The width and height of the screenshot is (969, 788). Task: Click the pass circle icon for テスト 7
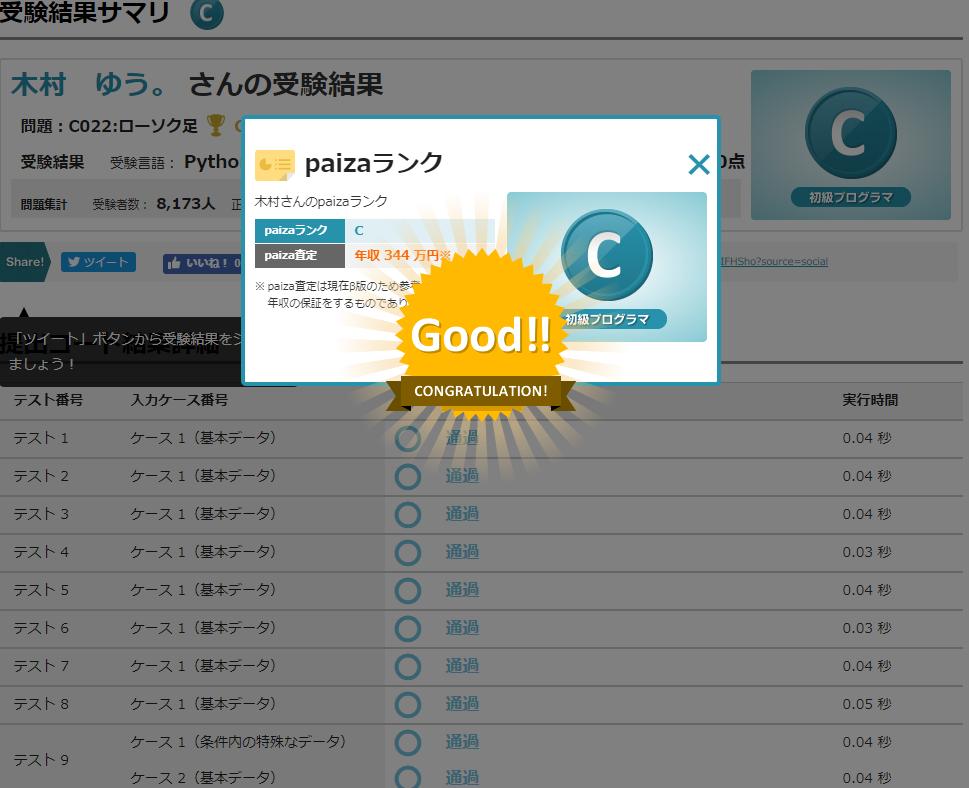point(408,667)
